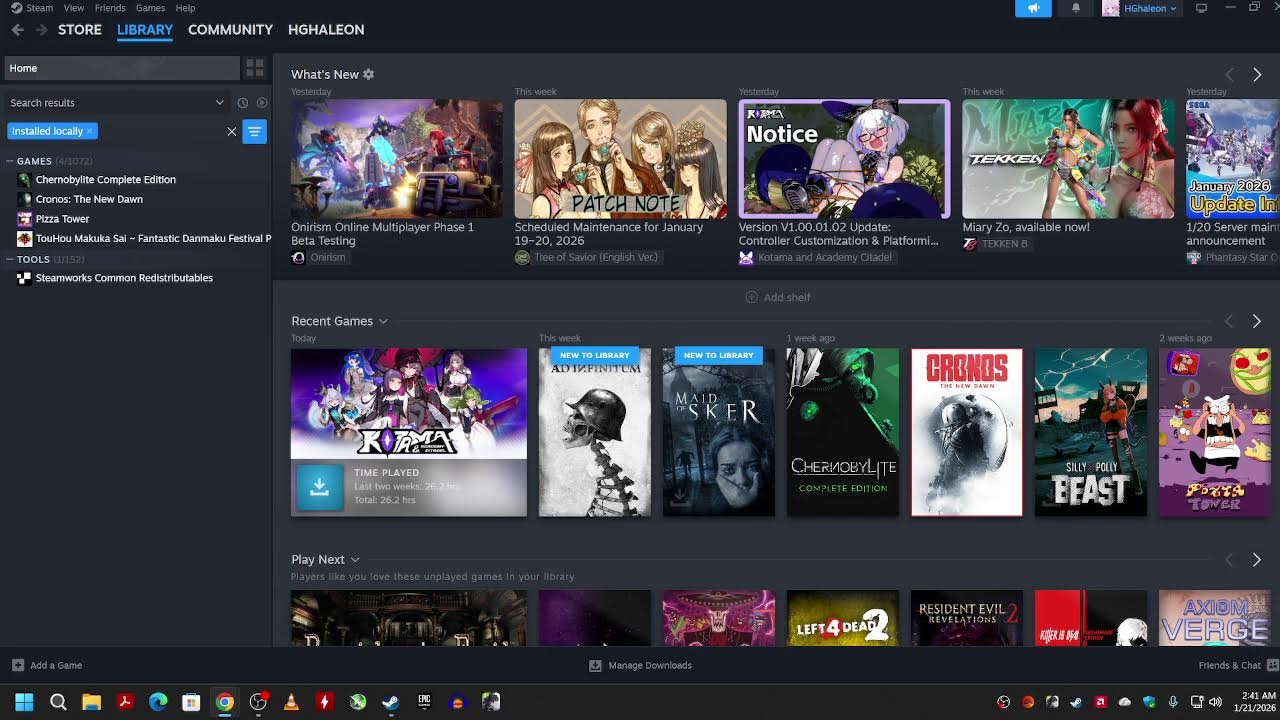Click the Home button
The width and height of the screenshot is (1280, 720).
122,68
